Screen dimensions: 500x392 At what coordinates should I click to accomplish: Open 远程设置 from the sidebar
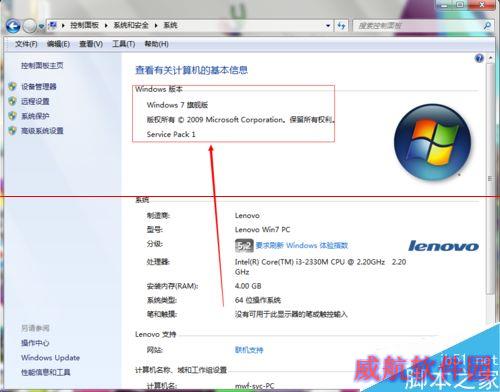tap(35, 101)
